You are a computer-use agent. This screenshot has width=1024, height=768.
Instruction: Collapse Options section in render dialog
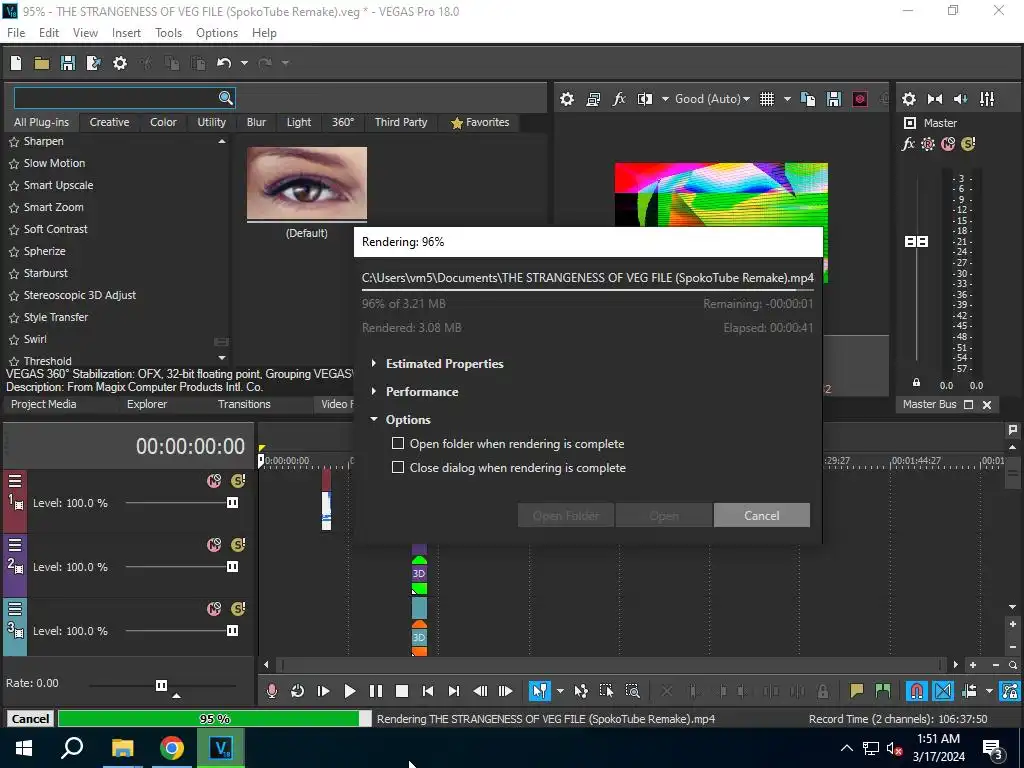[x=374, y=419]
